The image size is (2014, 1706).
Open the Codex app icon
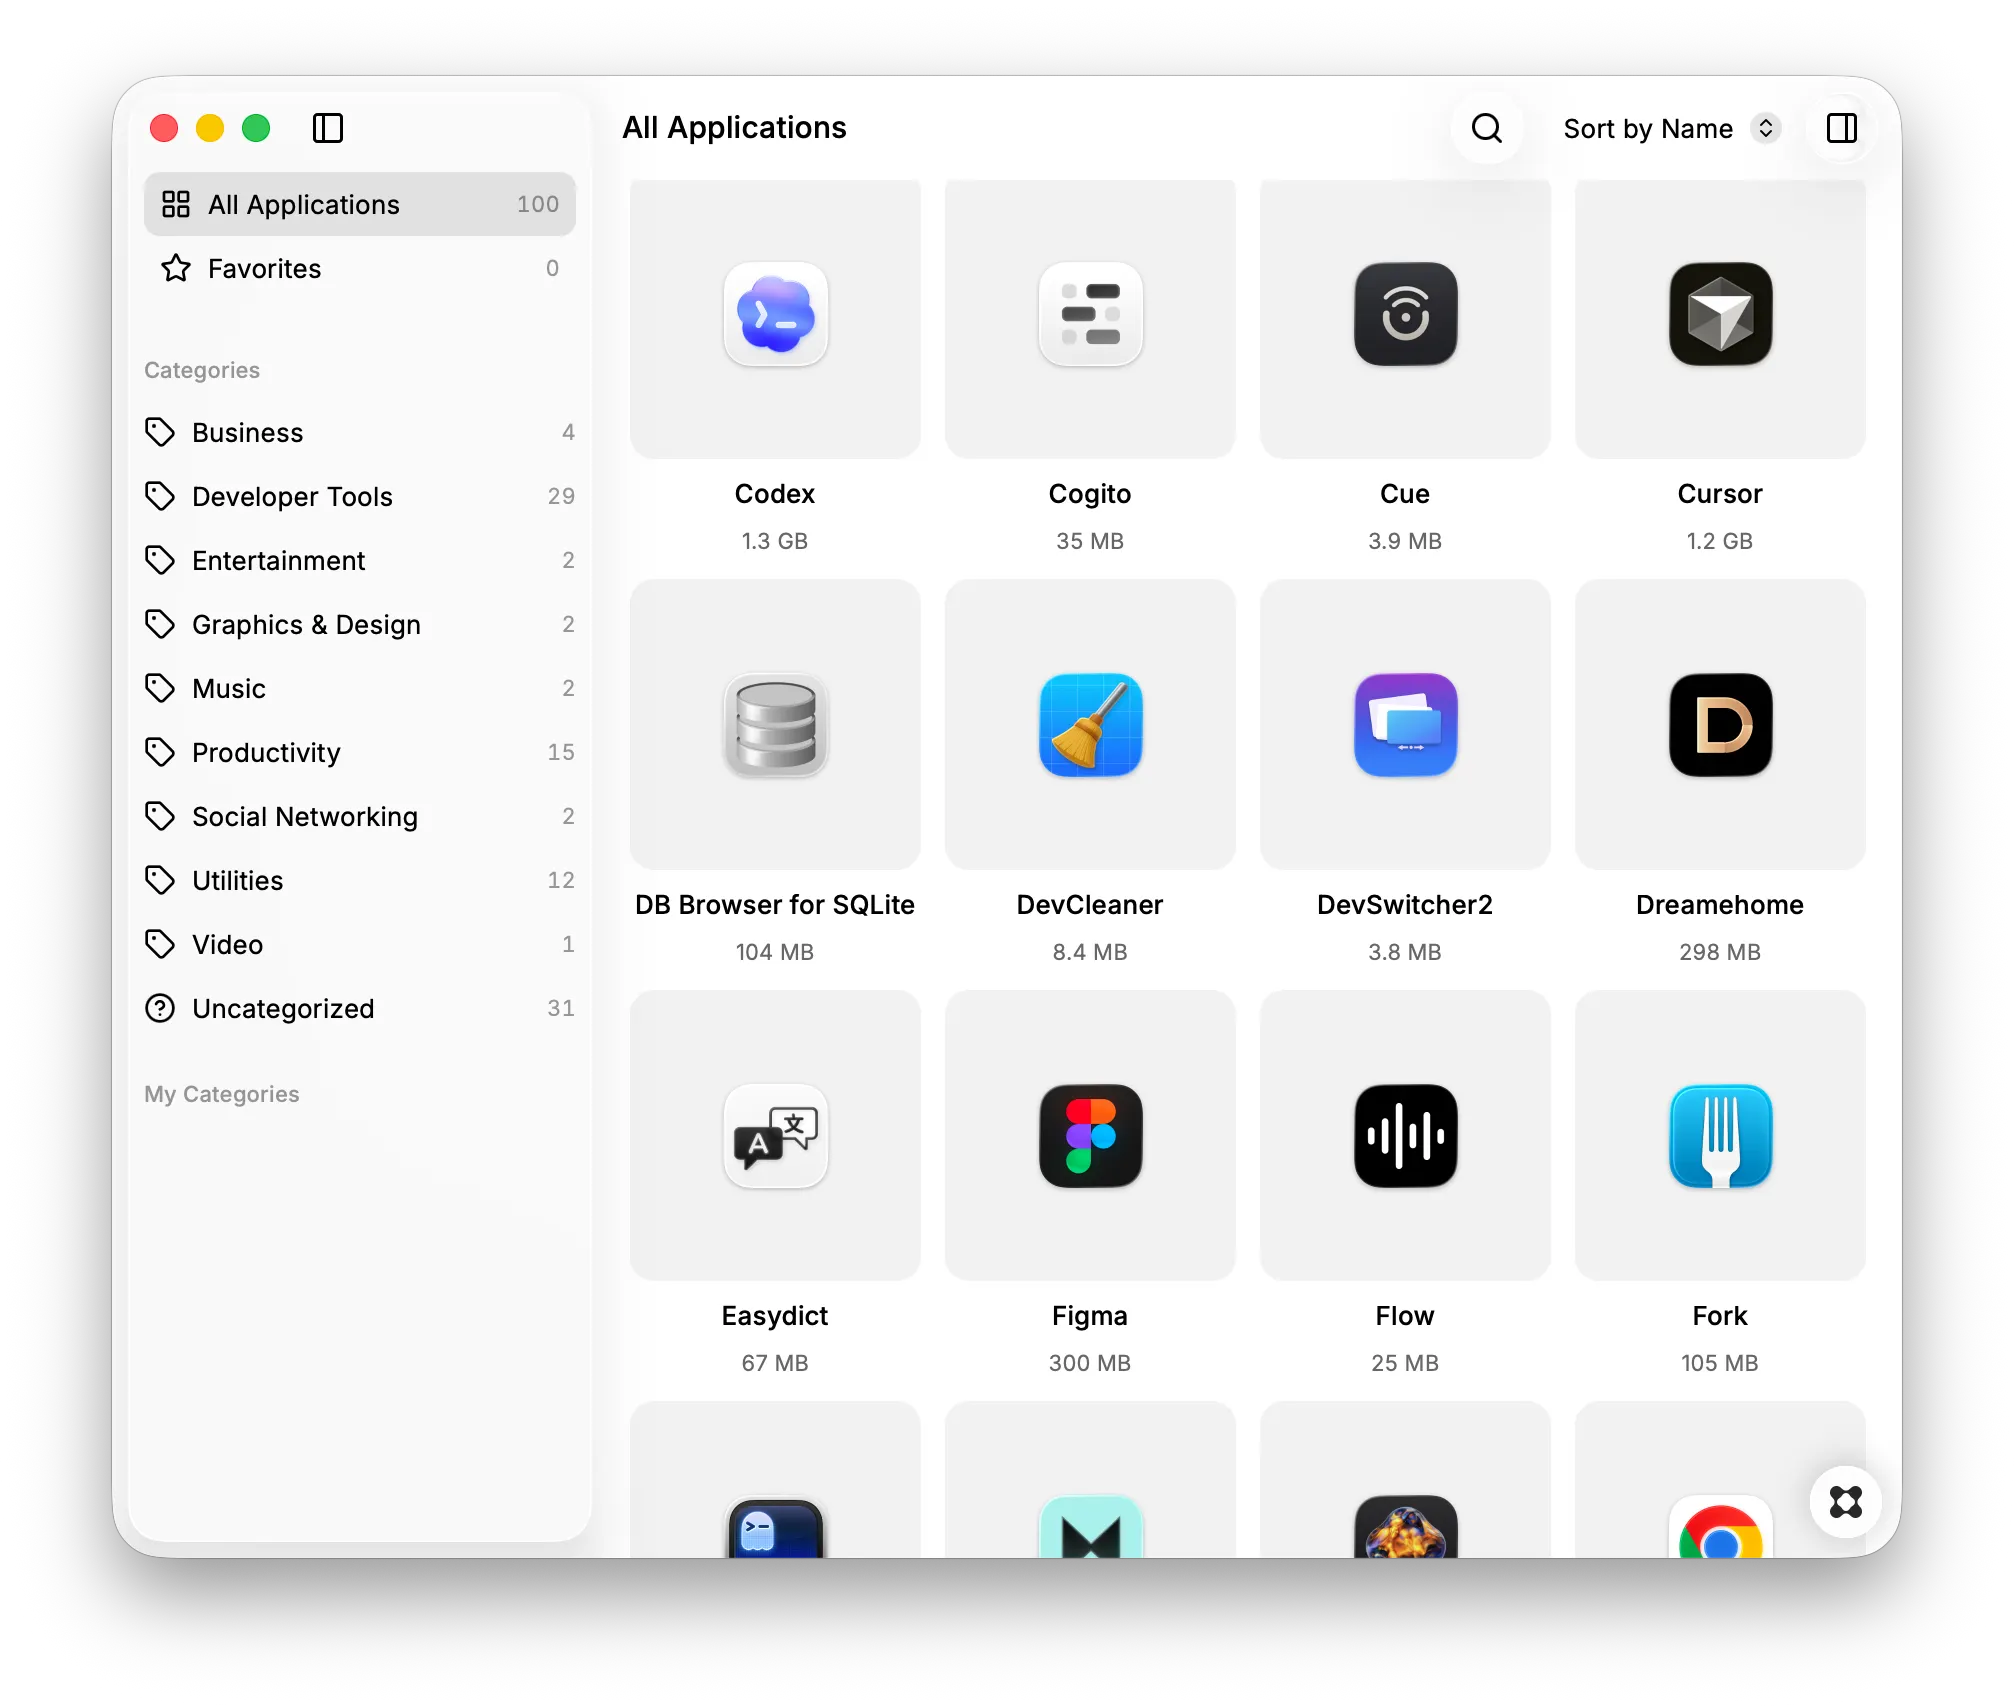(x=775, y=314)
